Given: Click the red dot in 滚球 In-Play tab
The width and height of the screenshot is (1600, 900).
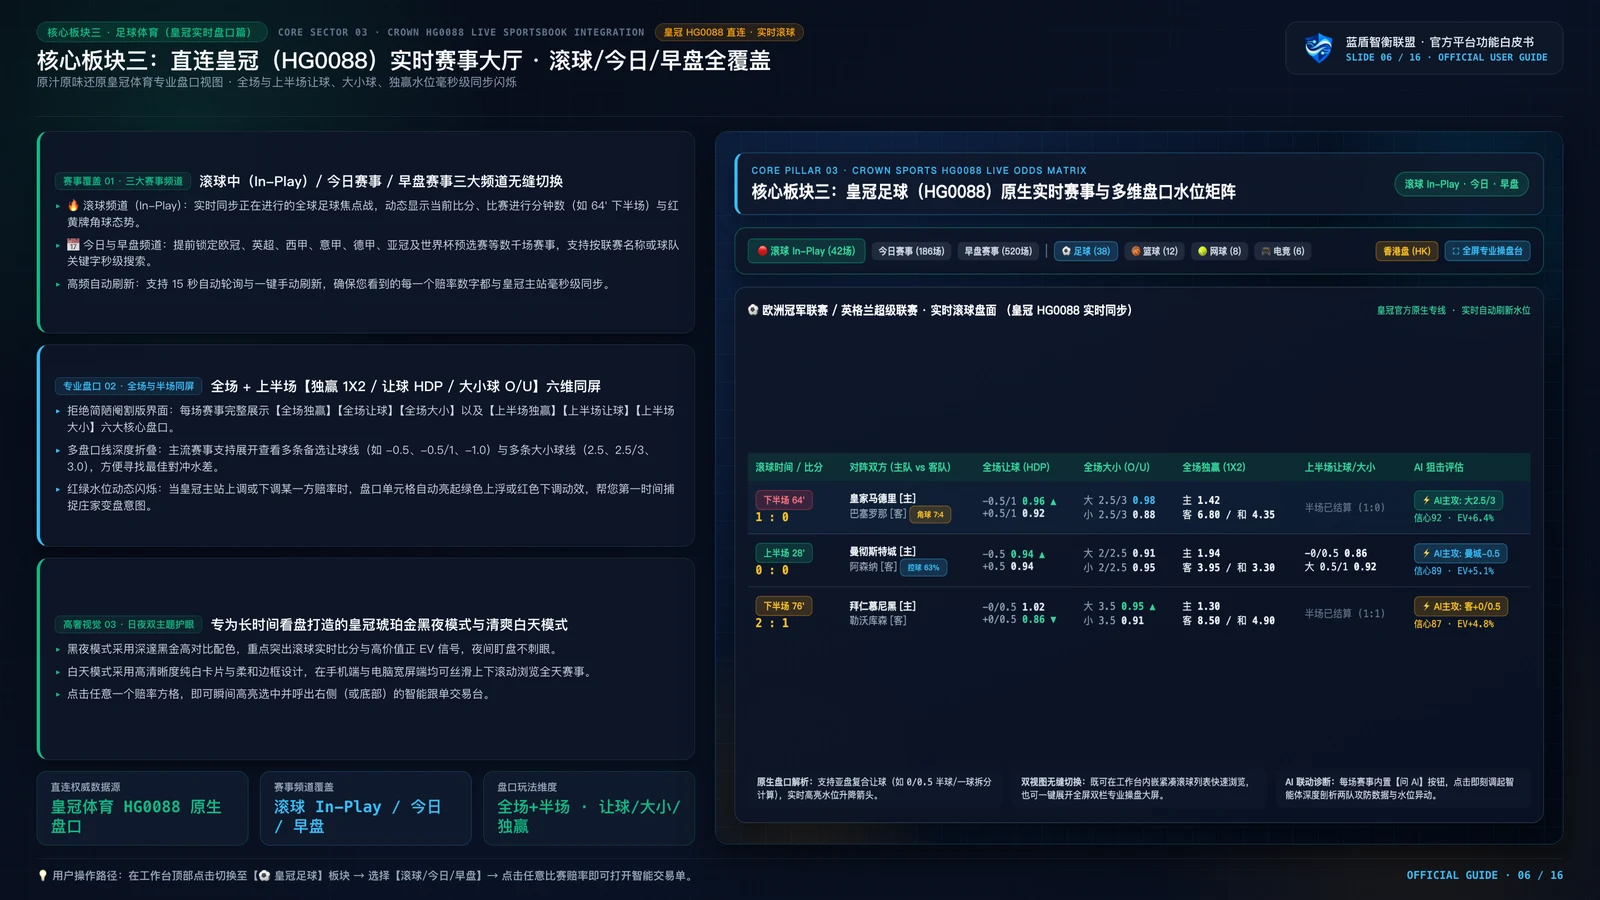Looking at the screenshot, I should pyautogui.click(x=762, y=251).
